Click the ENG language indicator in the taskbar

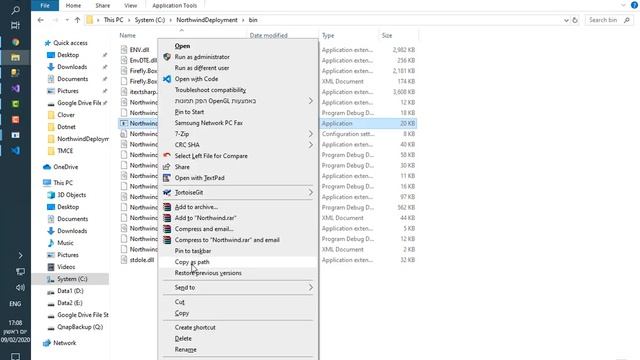pos(15,304)
